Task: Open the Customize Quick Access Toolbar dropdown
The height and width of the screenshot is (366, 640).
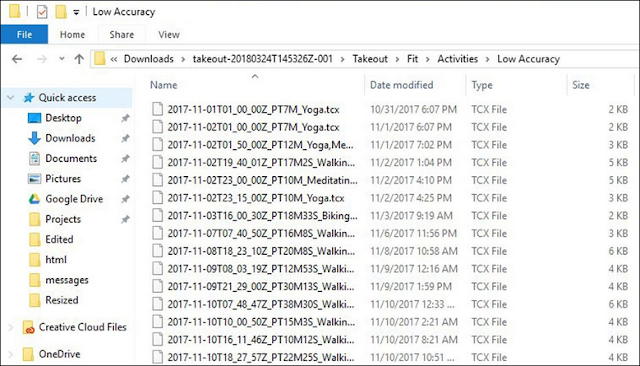Action: coord(76,13)
